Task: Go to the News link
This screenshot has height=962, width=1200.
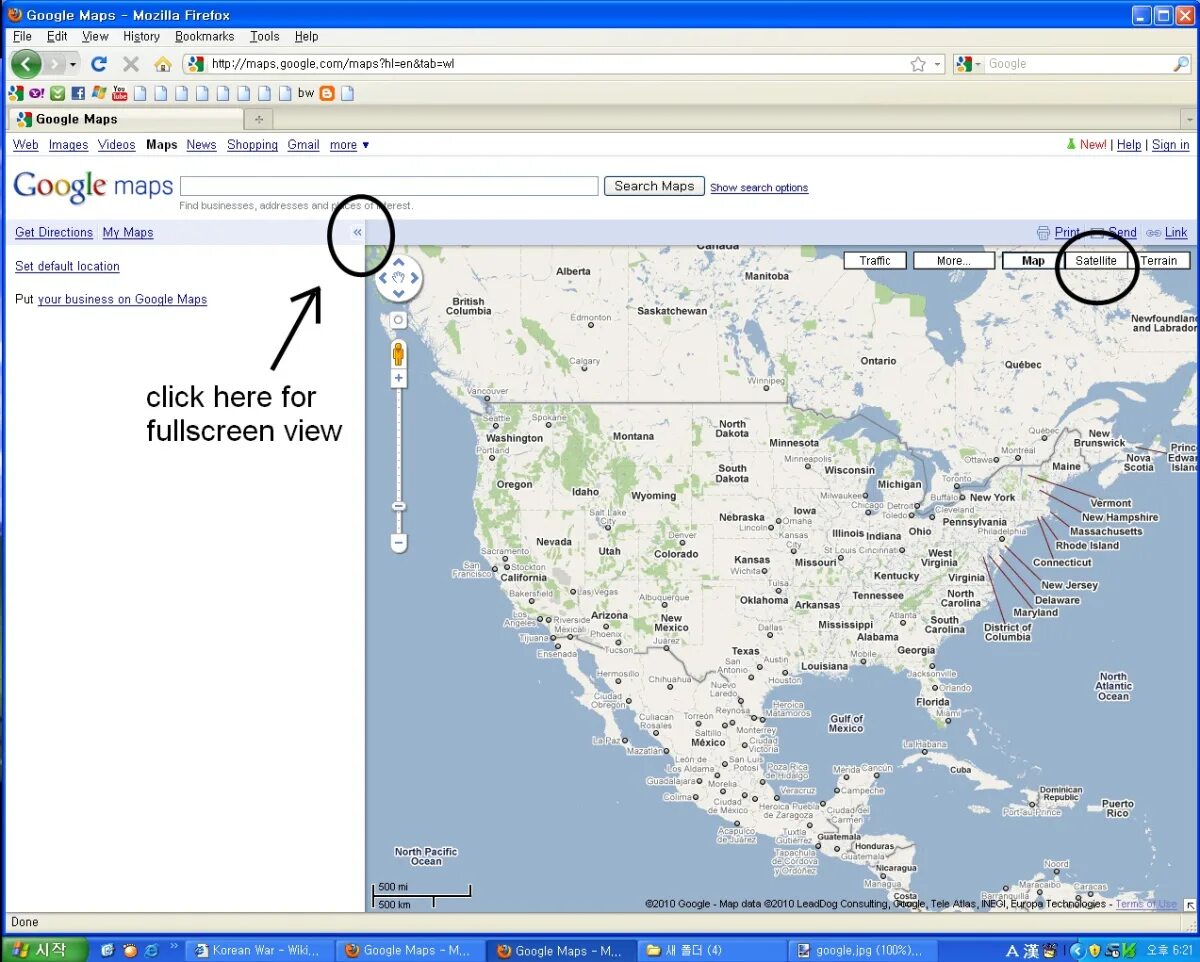Action: pyautogui.click(x=201, y=145)
